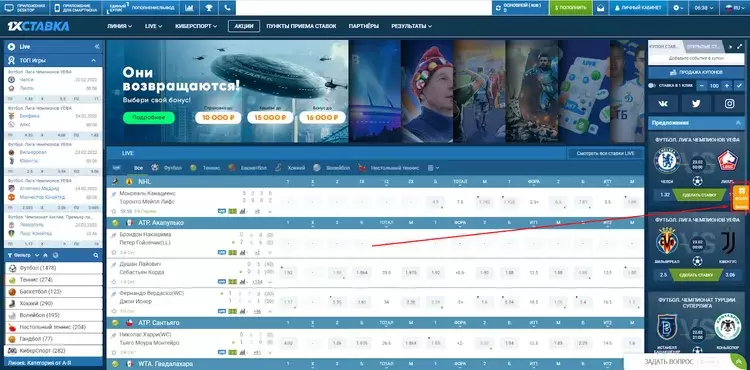Decrease one-click stake with minus
Screen dimensions: 750x370
[702, 86]
